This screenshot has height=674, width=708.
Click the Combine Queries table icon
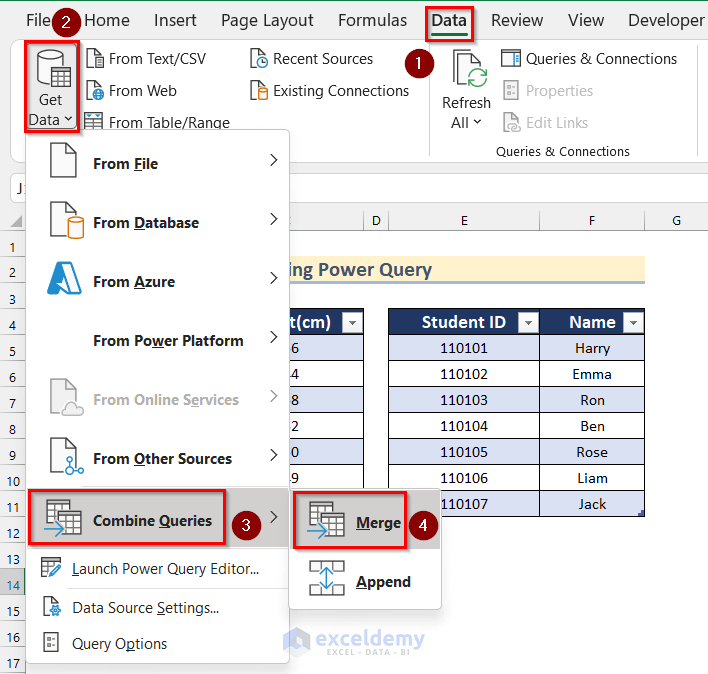64,518
